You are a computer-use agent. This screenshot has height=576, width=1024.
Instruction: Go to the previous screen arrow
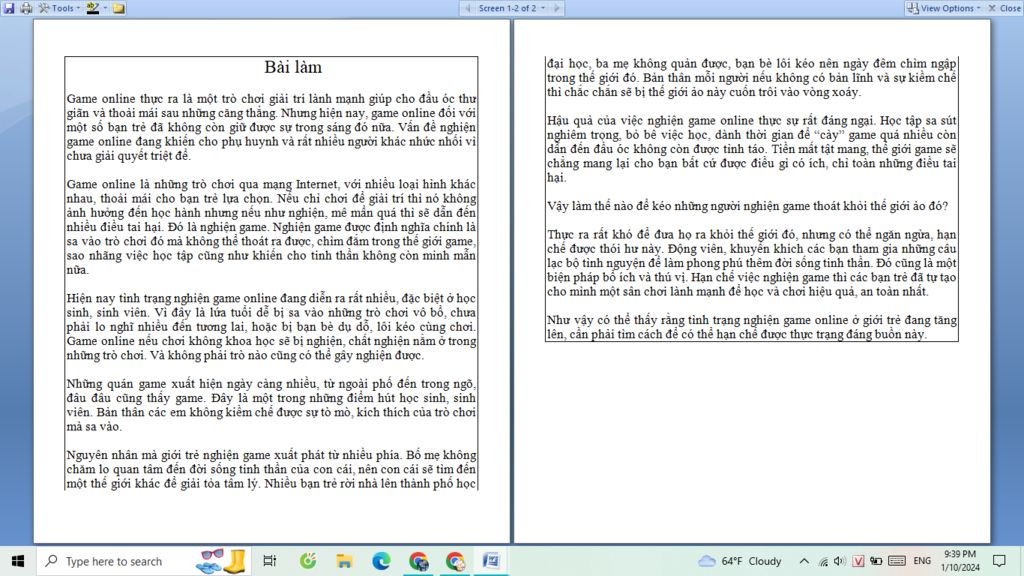click(468, 8)
